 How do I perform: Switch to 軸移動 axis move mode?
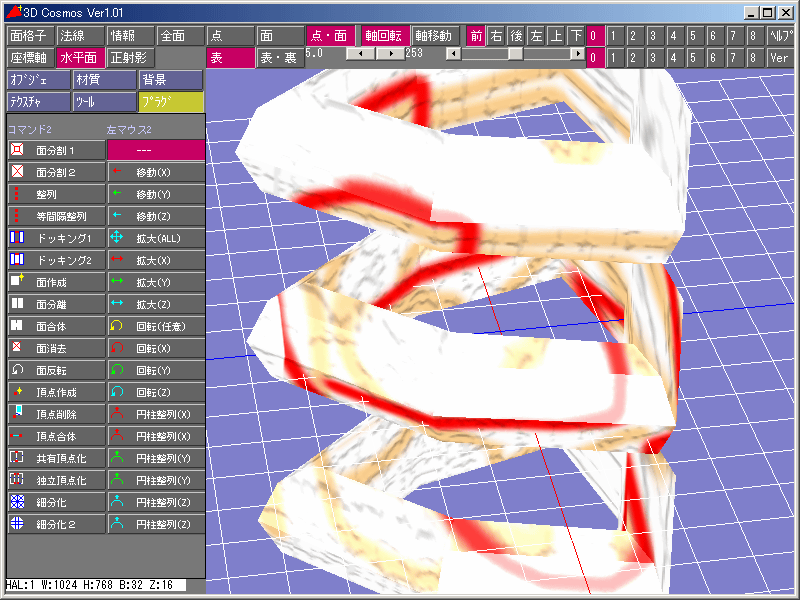[436, 36]
